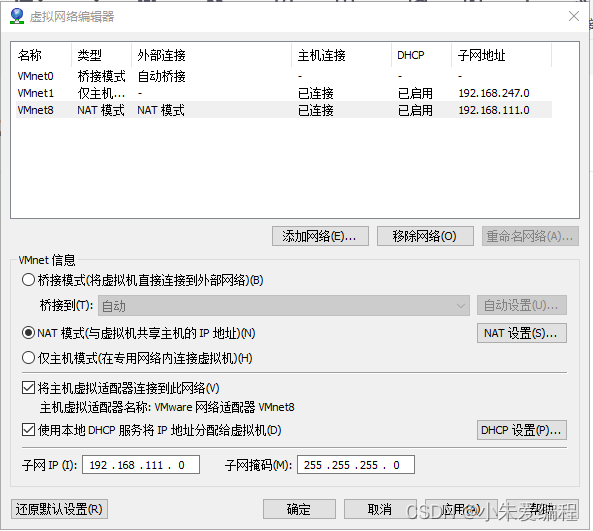The height and width of the screenshot is (531, 593).
Task: Toggle 使用本地 DHCP 服务 checkbox
Action: tap(28, 430)
